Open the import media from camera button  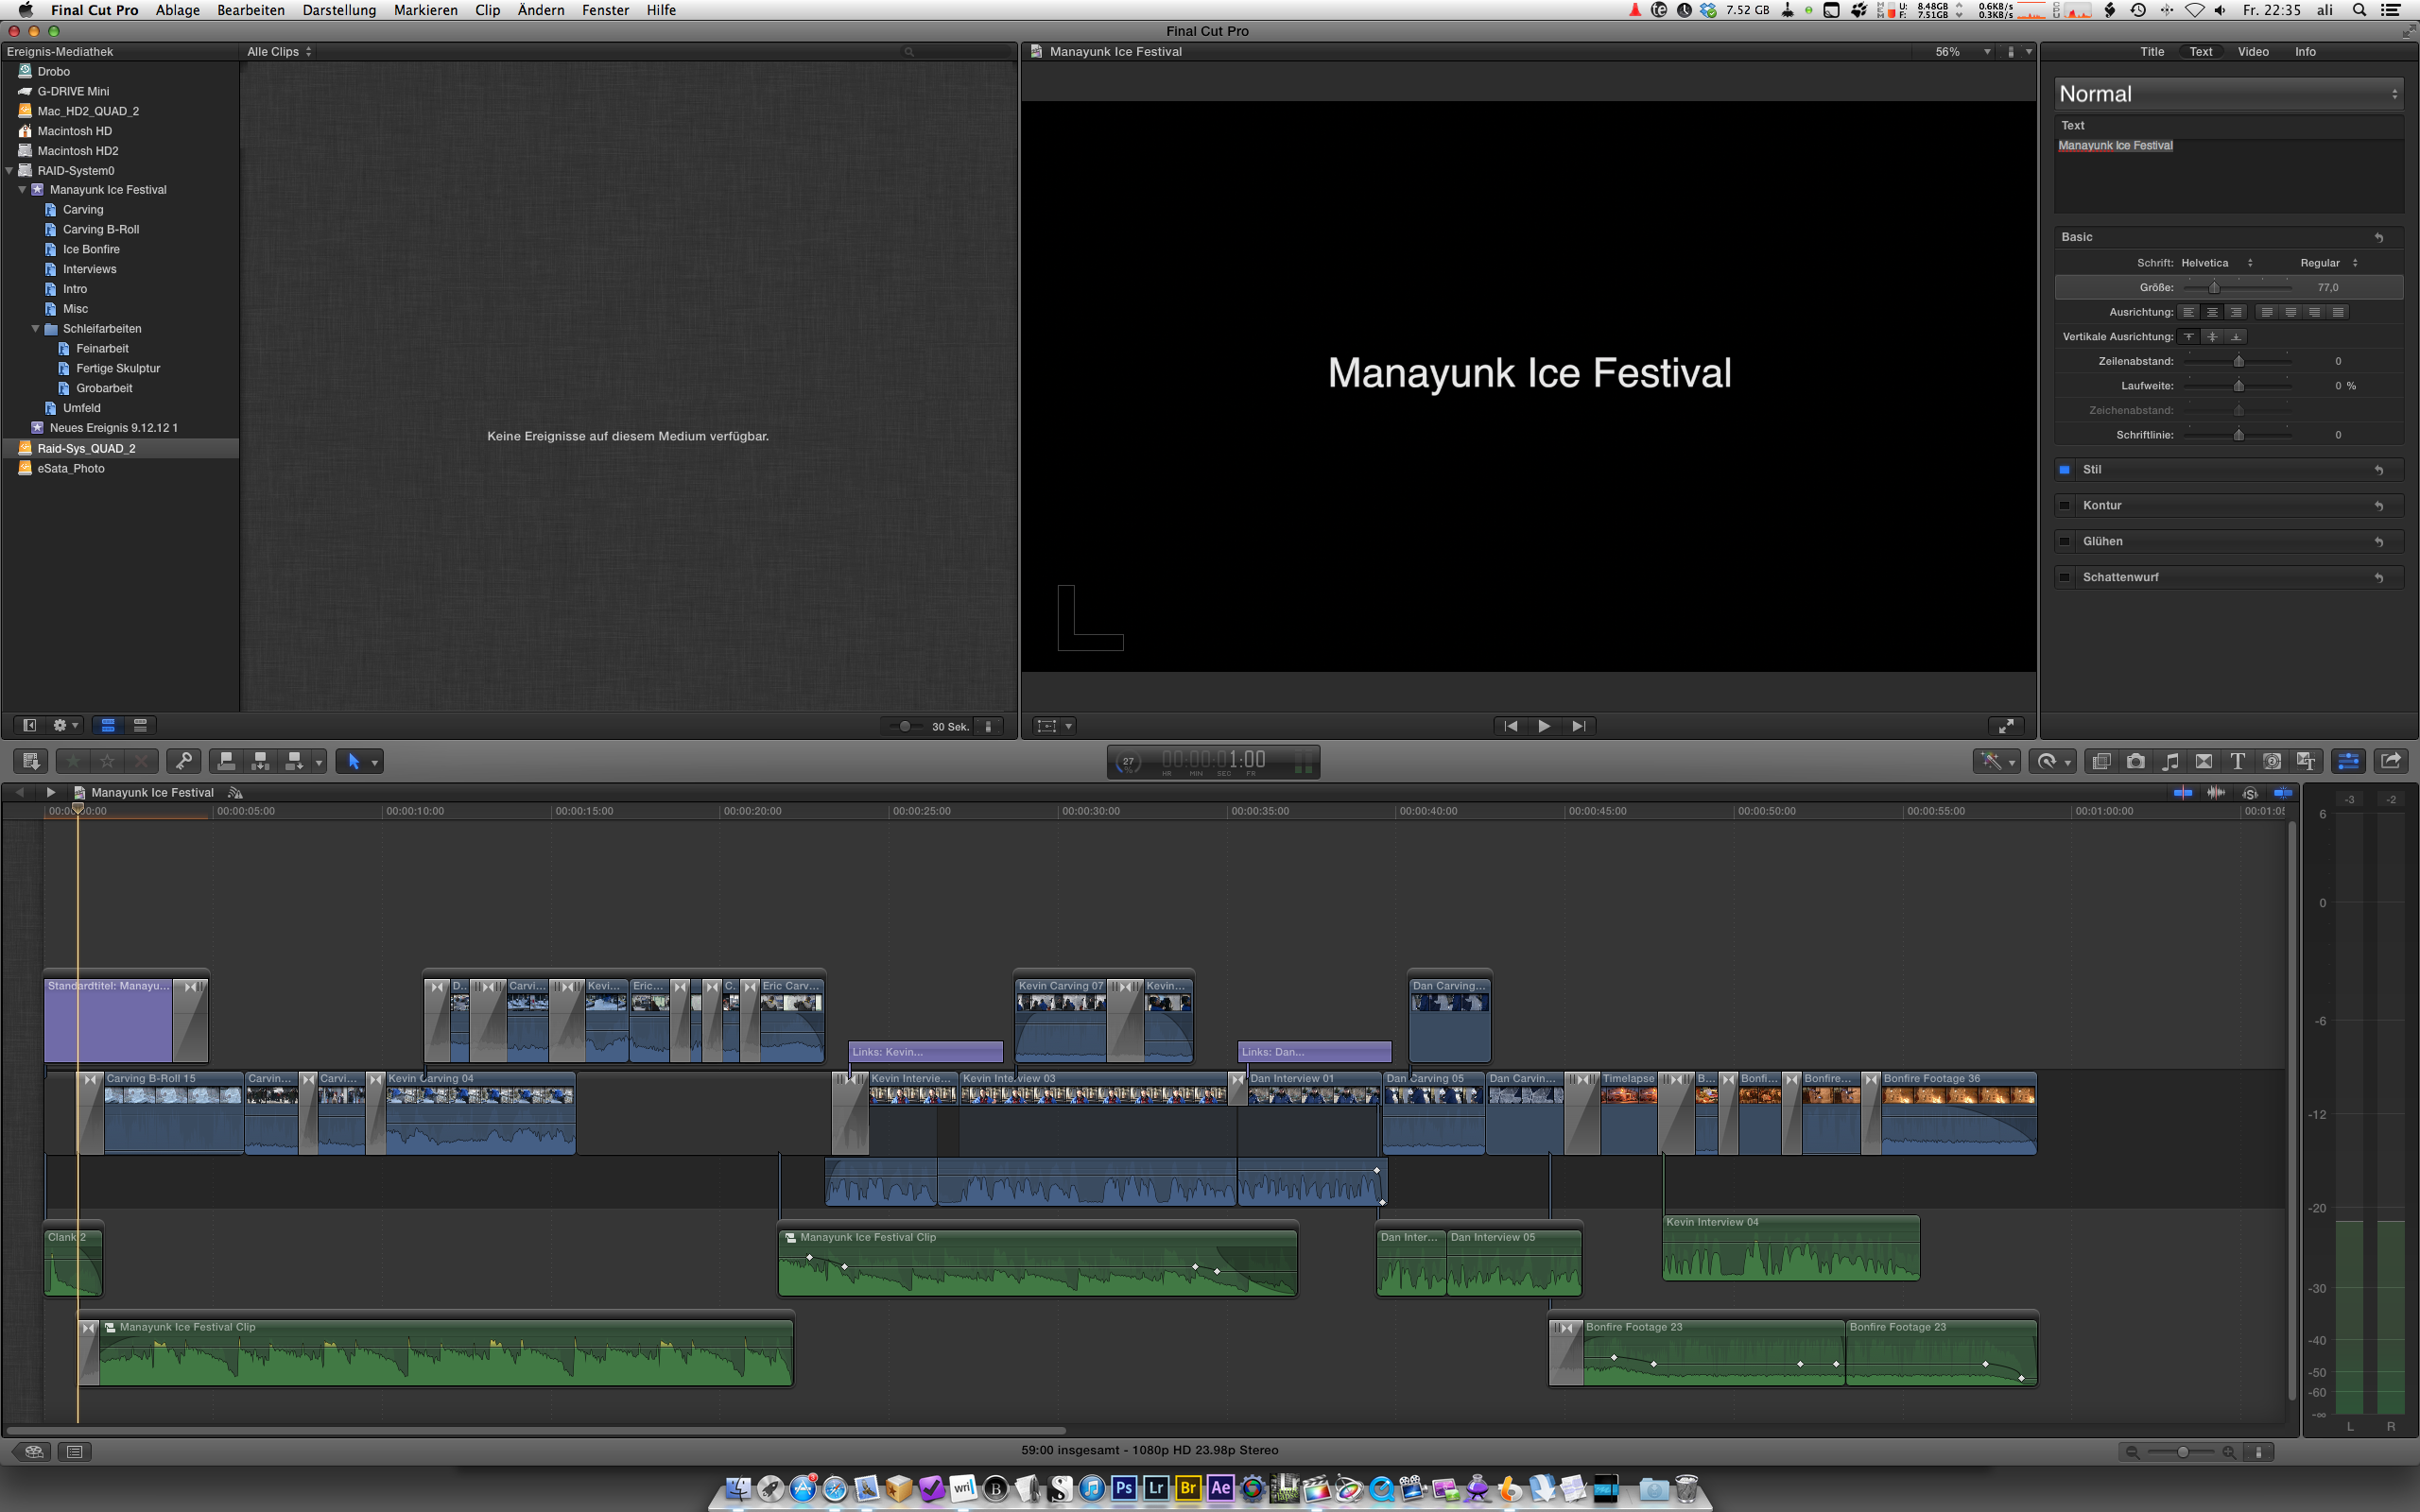click(31, 761)
